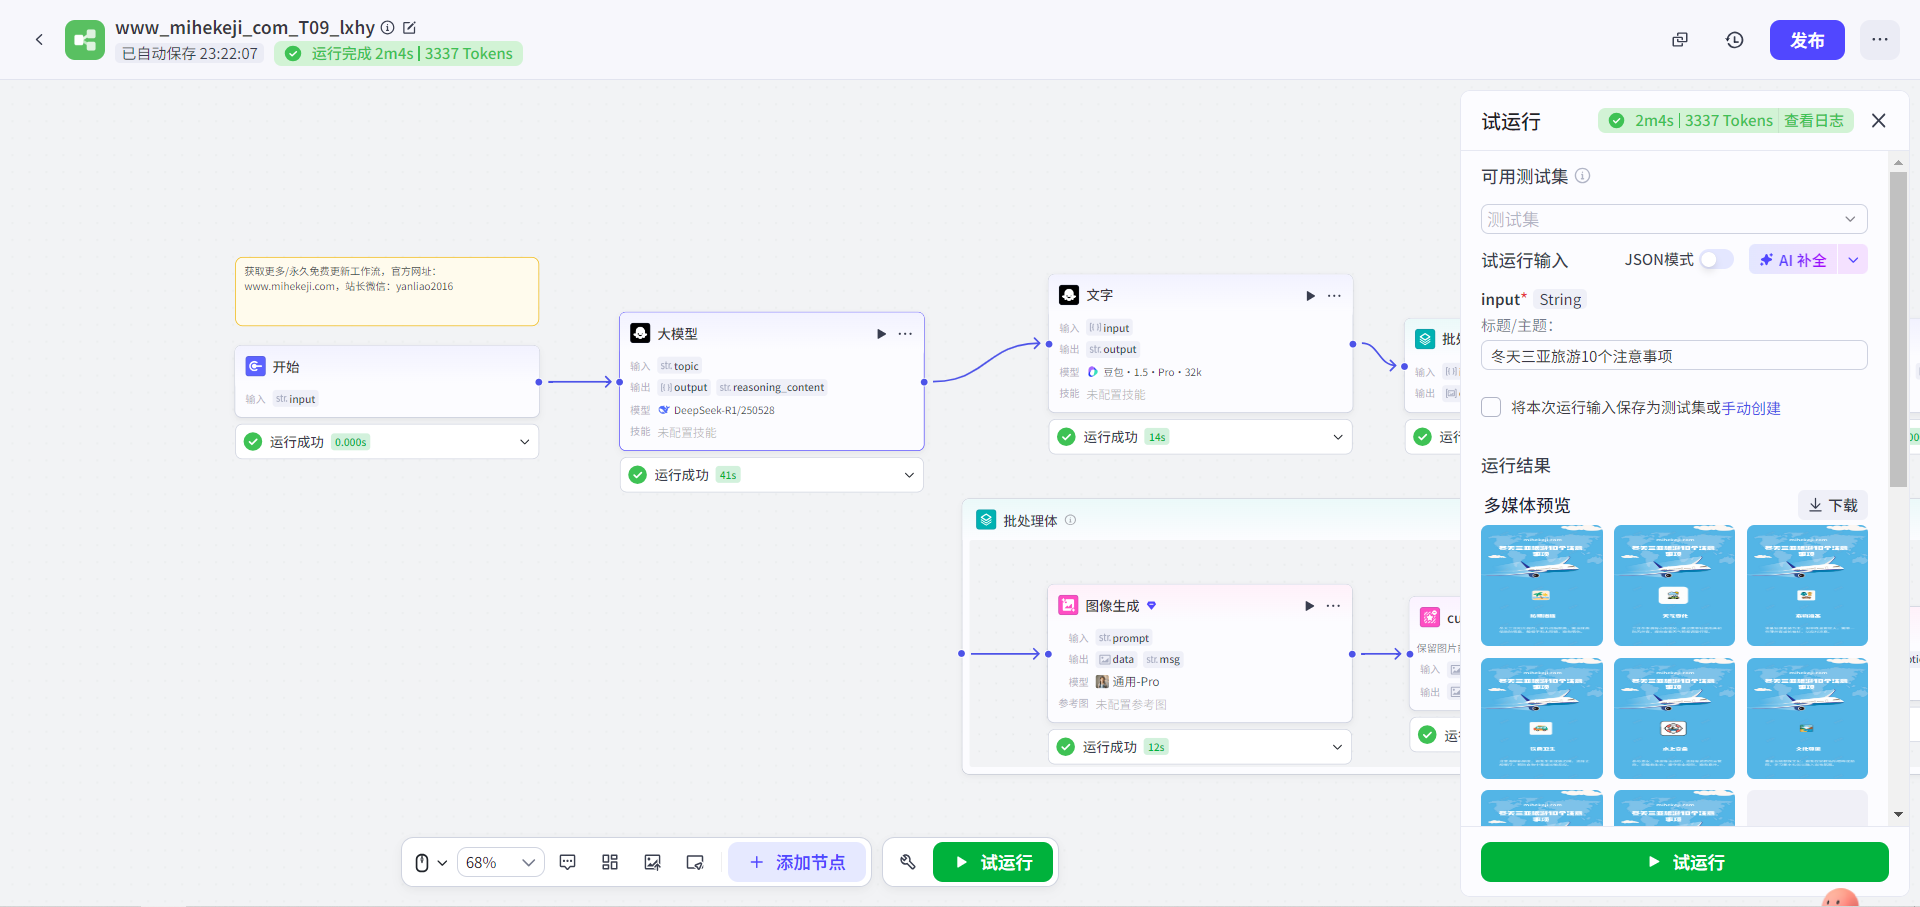Run the 大模型 node play icon

pos(881,334)
